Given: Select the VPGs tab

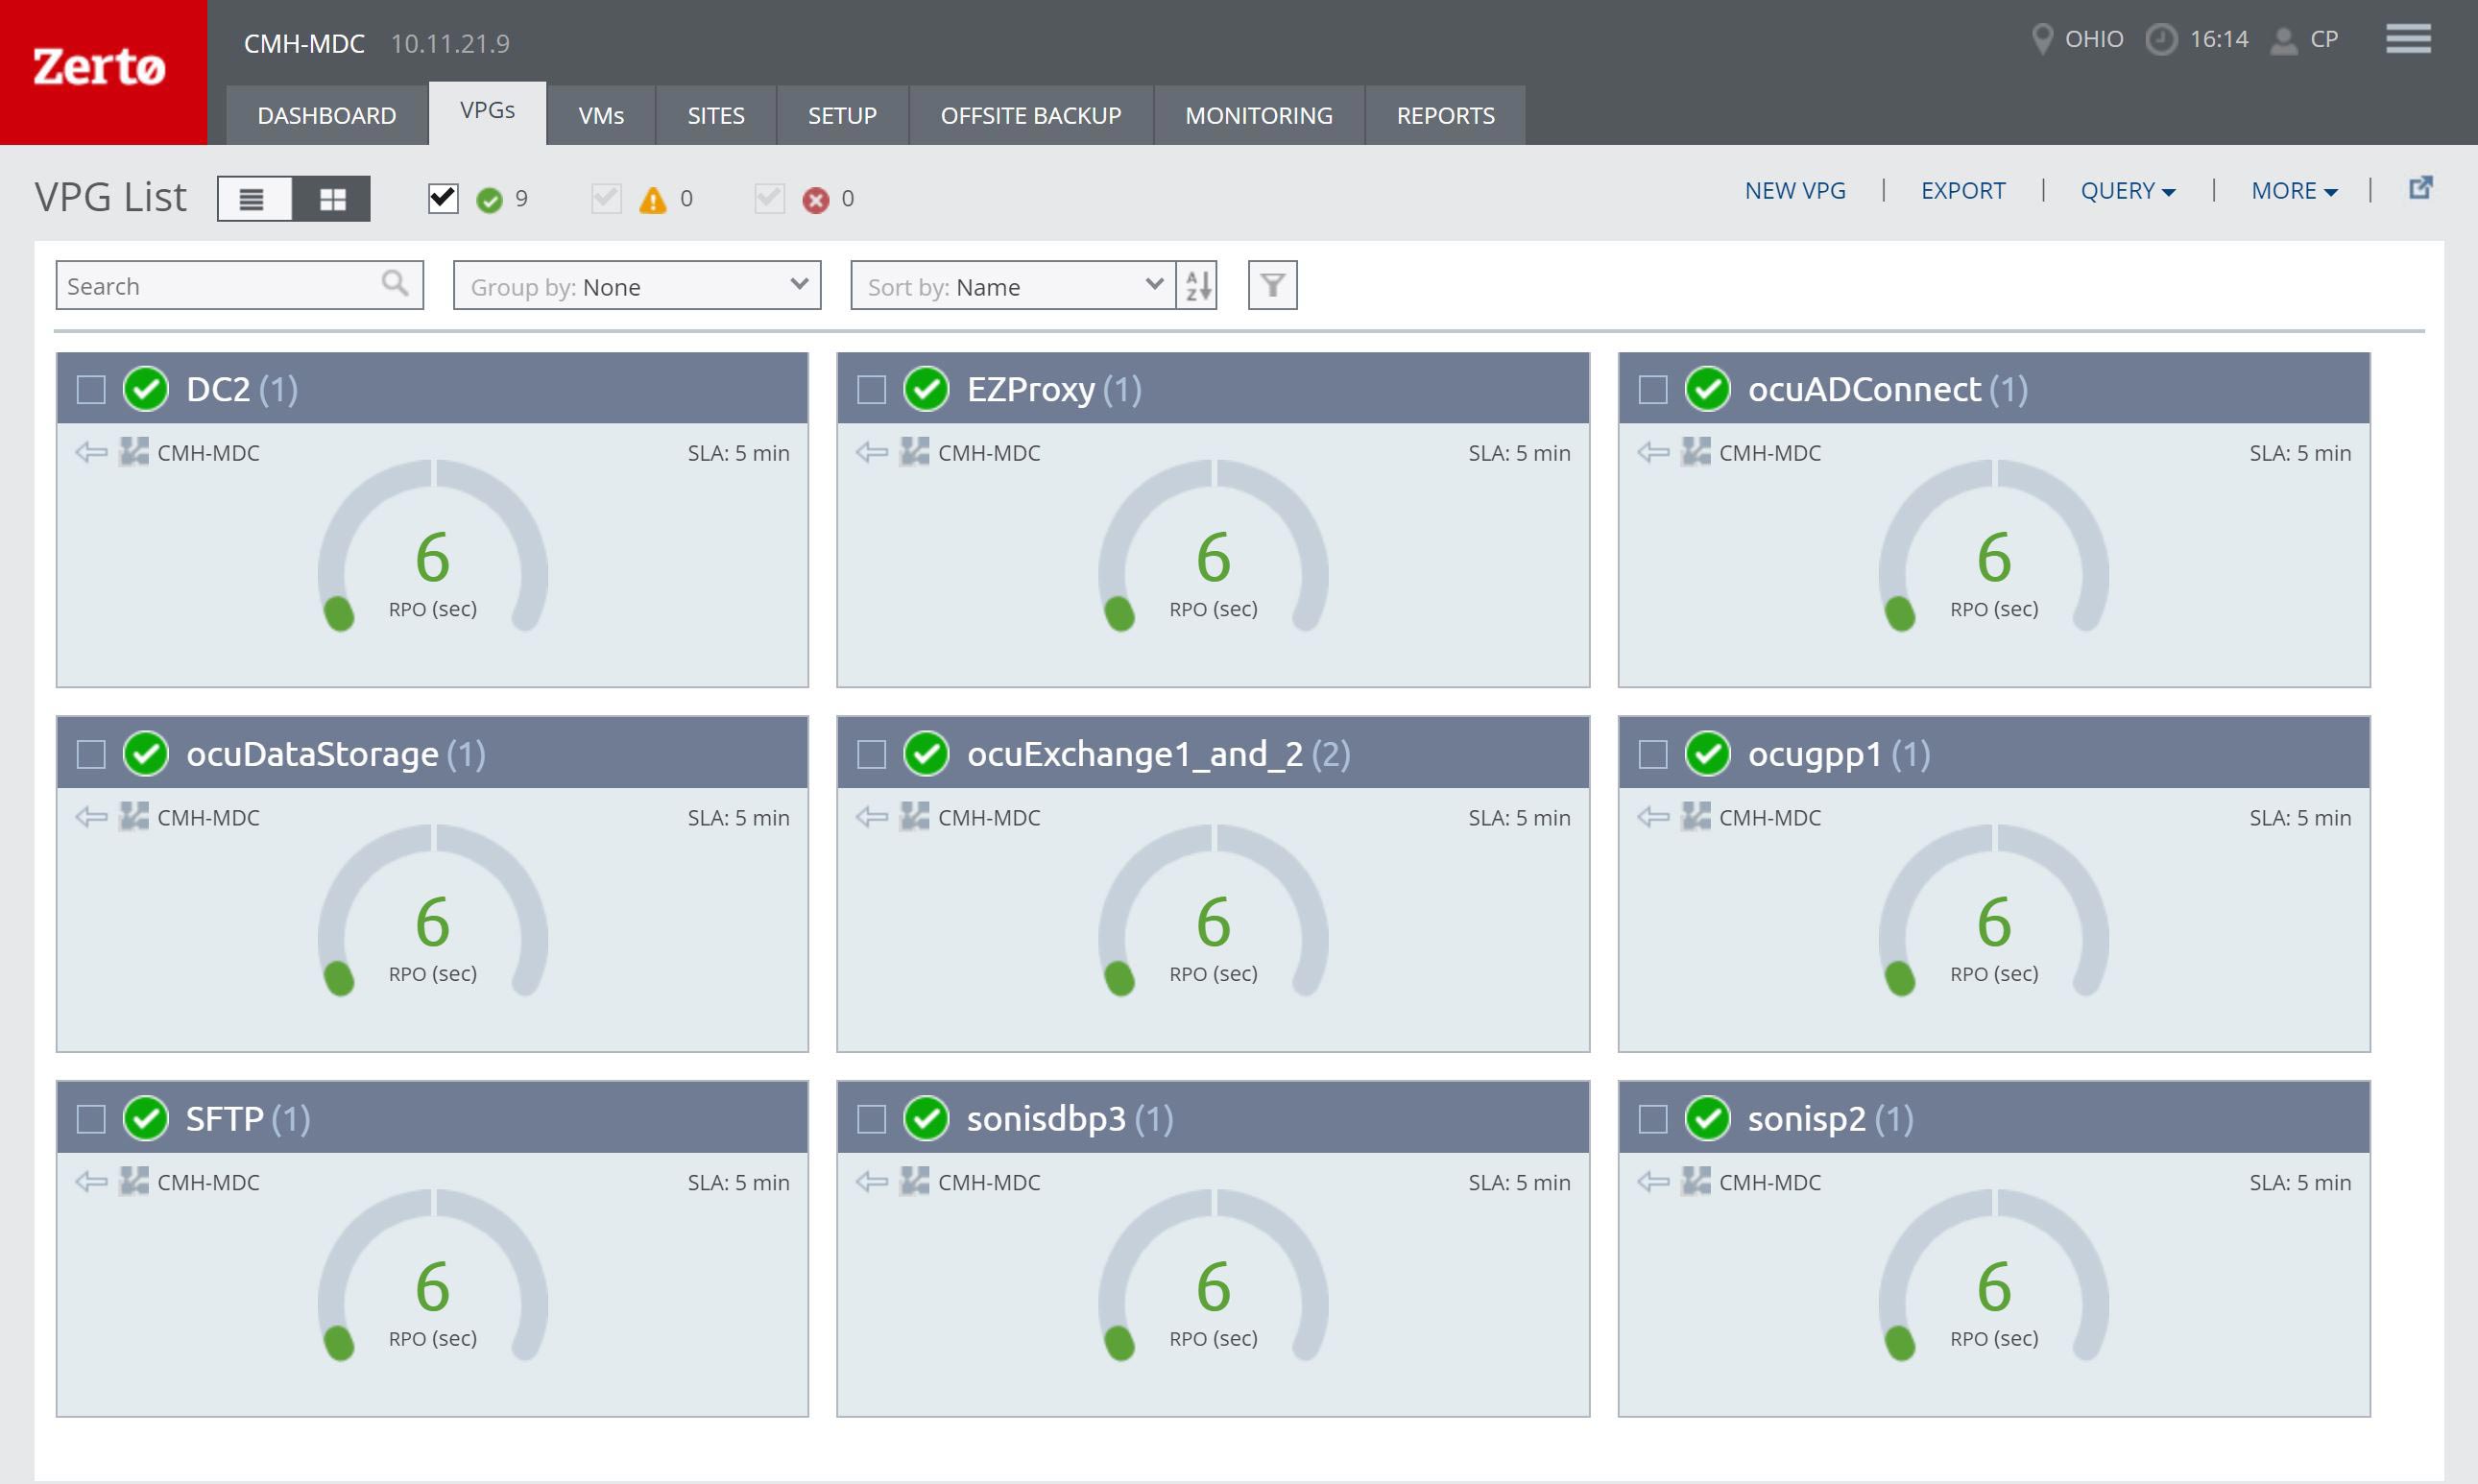Looking at the screenshot, I should 488,112.
